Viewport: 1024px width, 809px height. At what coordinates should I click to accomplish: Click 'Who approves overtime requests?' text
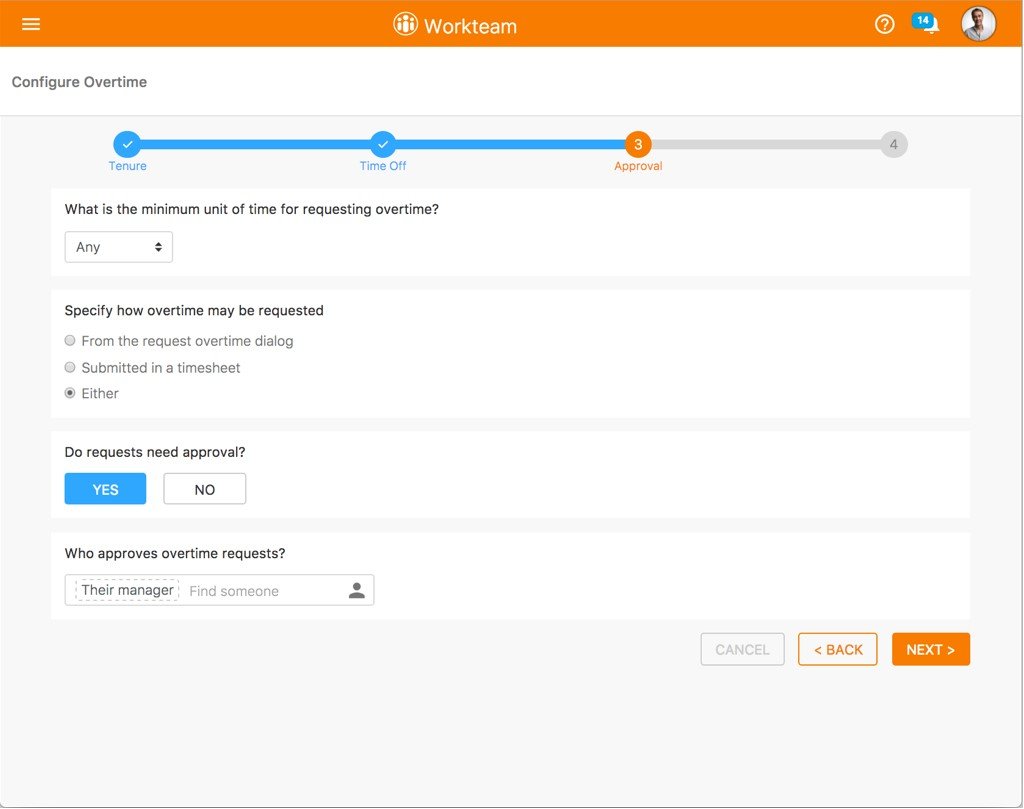175,554
